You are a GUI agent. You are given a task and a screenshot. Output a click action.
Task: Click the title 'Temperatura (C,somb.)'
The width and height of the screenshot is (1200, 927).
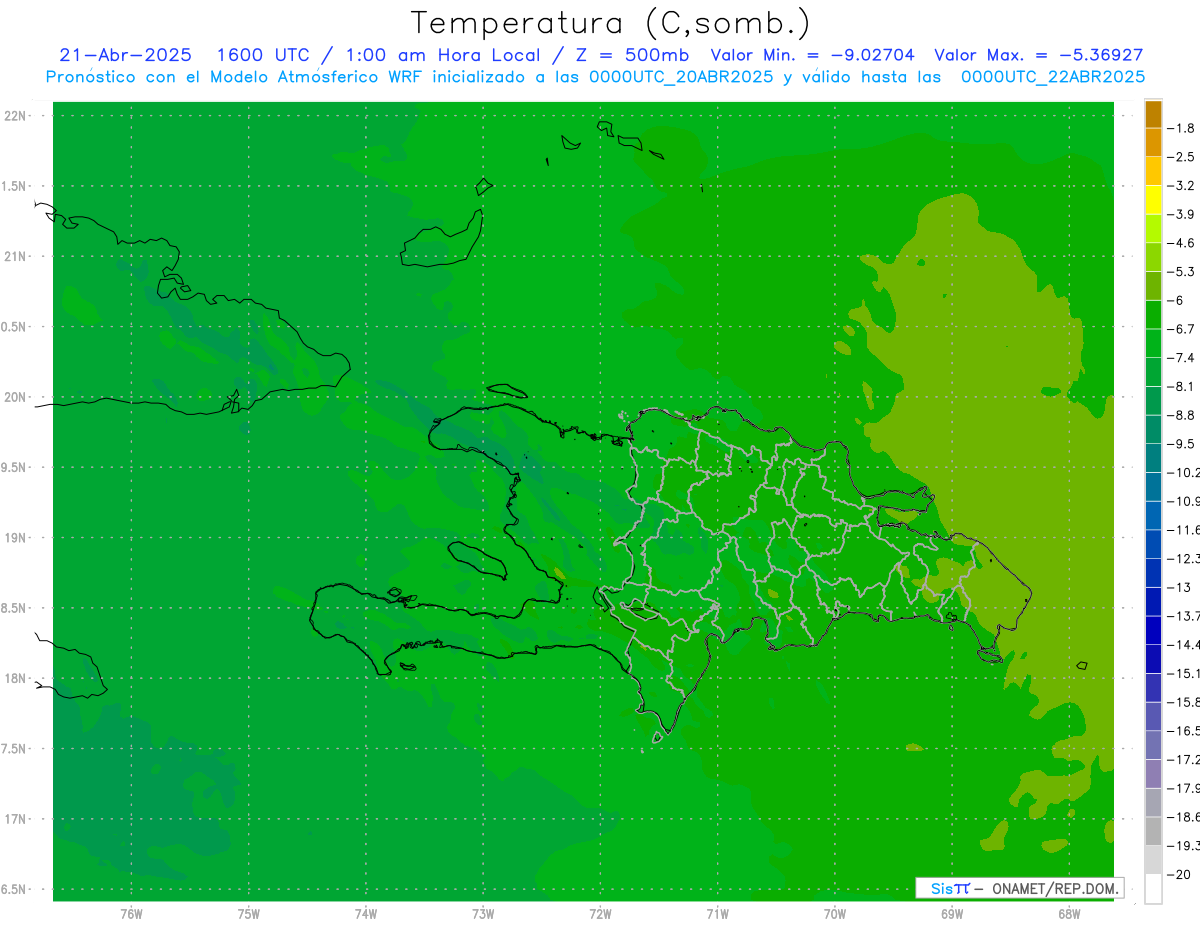click(x=611, y=23)
